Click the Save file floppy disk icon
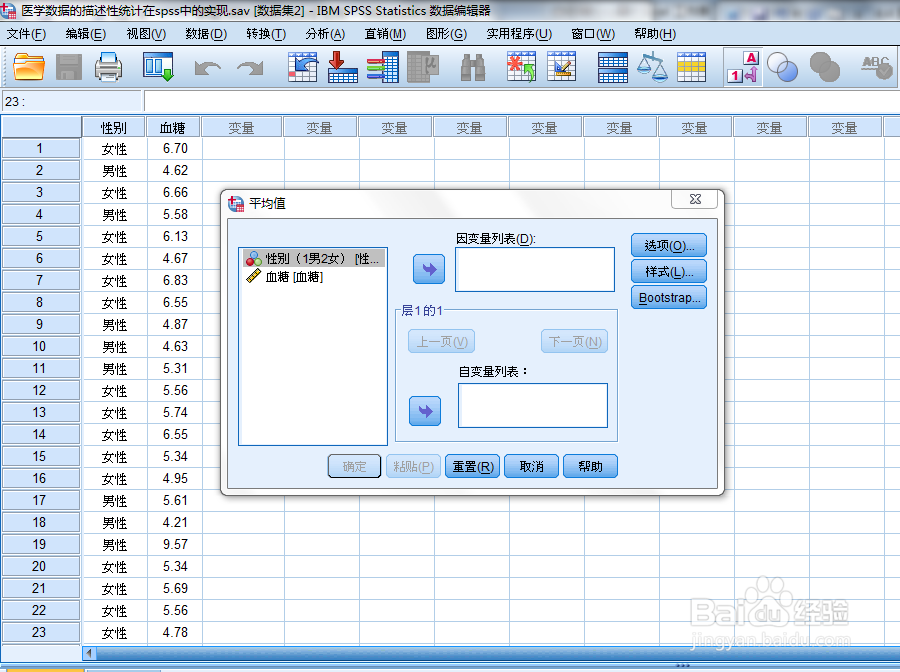The width and height of the screenshot is (900, 672). pyautogui.click(x=69, y=67)
